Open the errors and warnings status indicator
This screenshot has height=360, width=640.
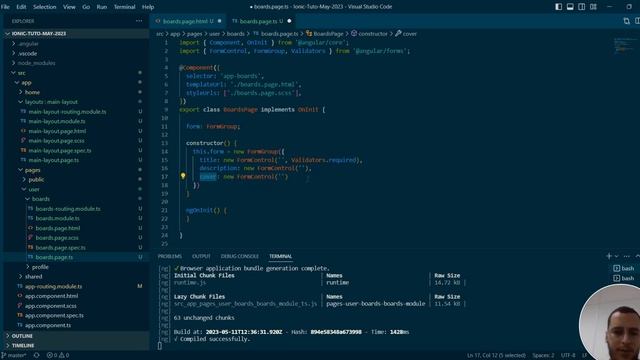58,355
